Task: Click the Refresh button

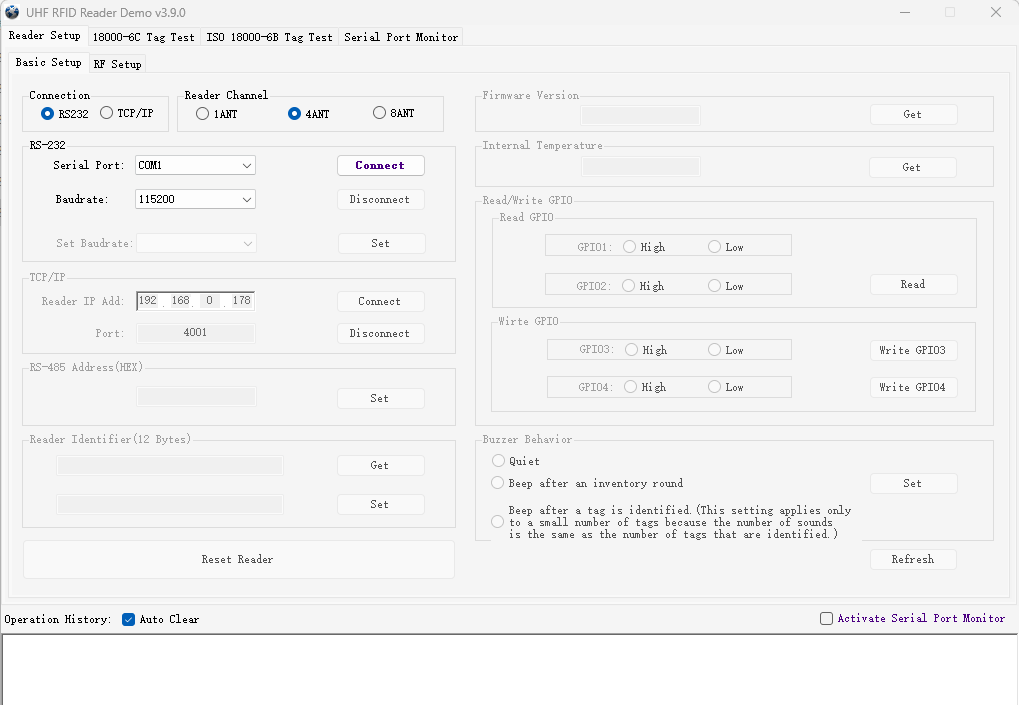Action: (x=913, y=559)
